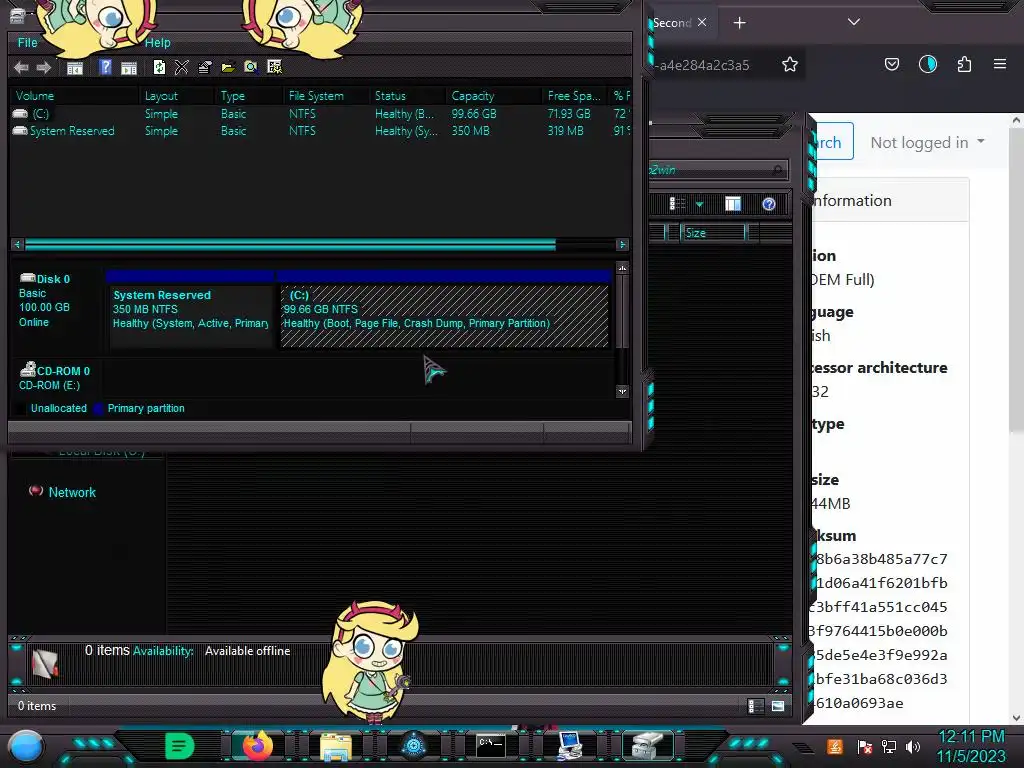Image resolution: width=1024 pixels, height=768 pixels.
Task: Open the Firefox Extensions puzzle icon
Action: coord(964,64)
